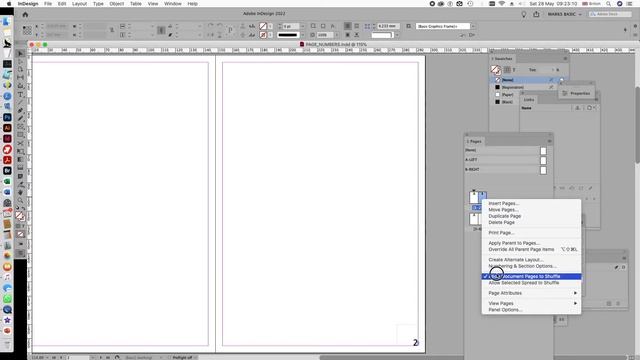Viewport: 640px width, 360px height.
Task: Choose Create Alternate Layout
Action: pyautogui.click(x=531, y=260)
